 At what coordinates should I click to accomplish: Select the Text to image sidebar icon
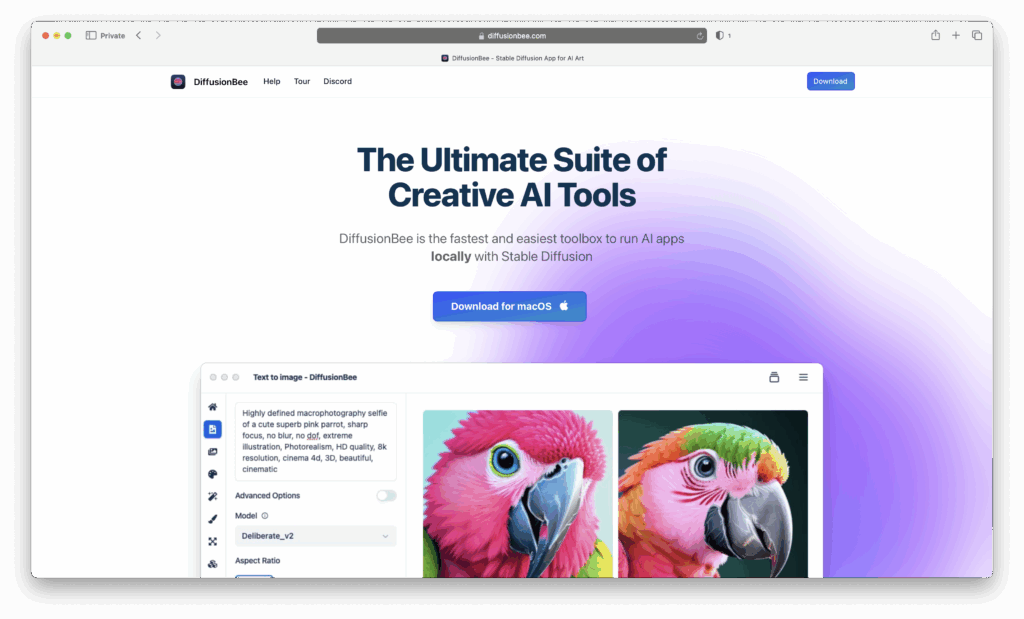[x=212, y=429]
